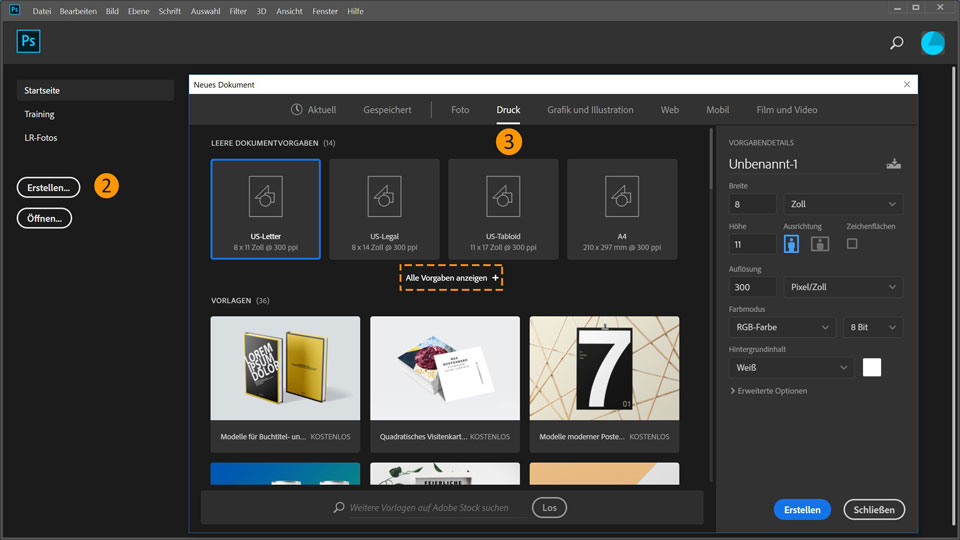Open the Datei menu

tap(42, 11)
